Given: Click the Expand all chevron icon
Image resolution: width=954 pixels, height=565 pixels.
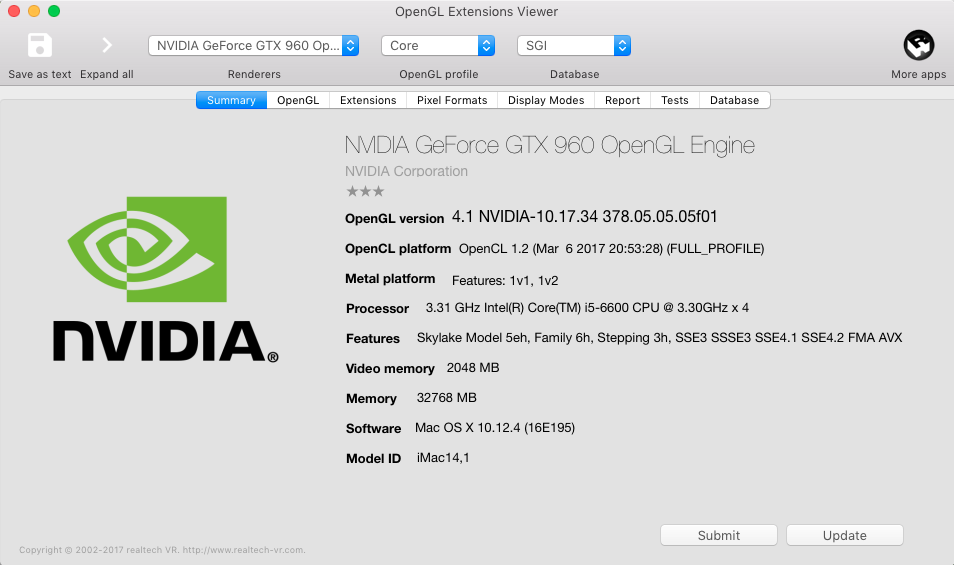Looking at the screenshot, I should 107,45.
